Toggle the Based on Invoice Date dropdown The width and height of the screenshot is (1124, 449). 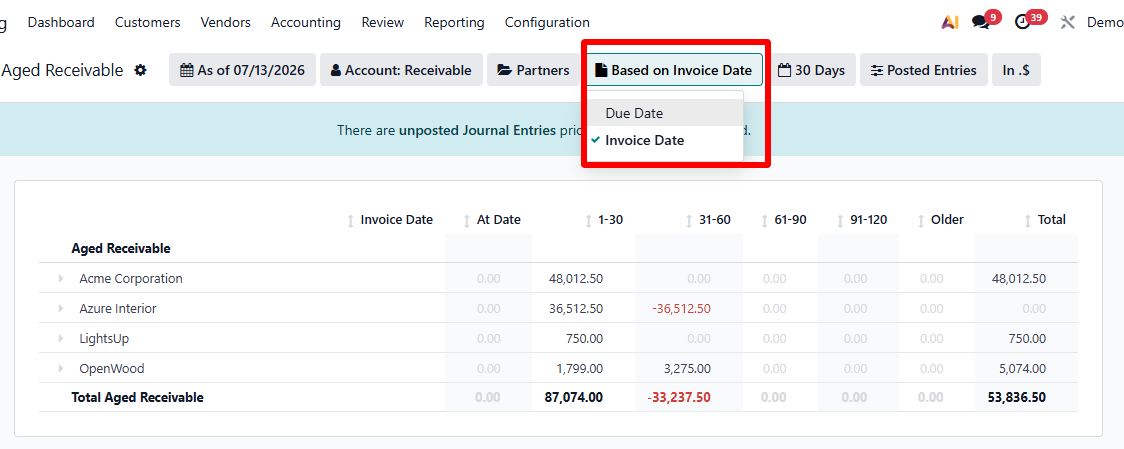[673, 70]
